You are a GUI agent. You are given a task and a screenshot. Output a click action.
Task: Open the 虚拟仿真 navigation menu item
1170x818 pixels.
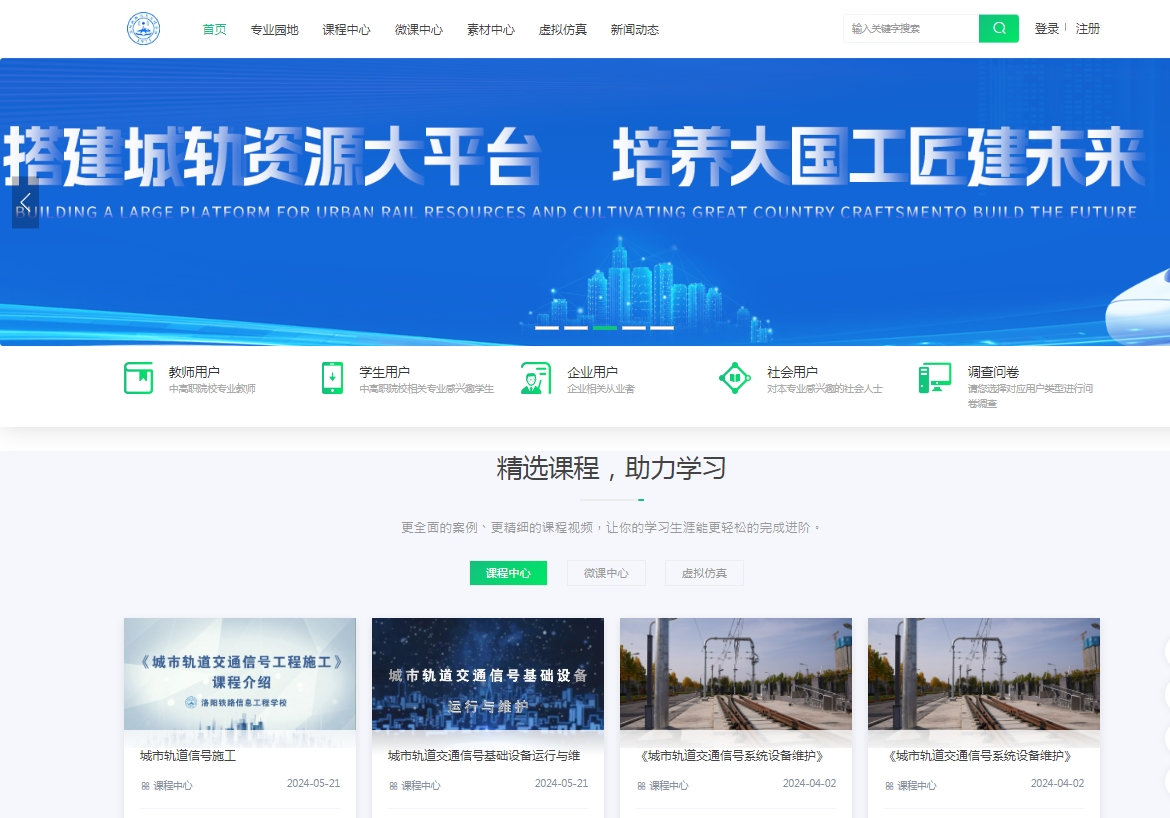(563, 30)
